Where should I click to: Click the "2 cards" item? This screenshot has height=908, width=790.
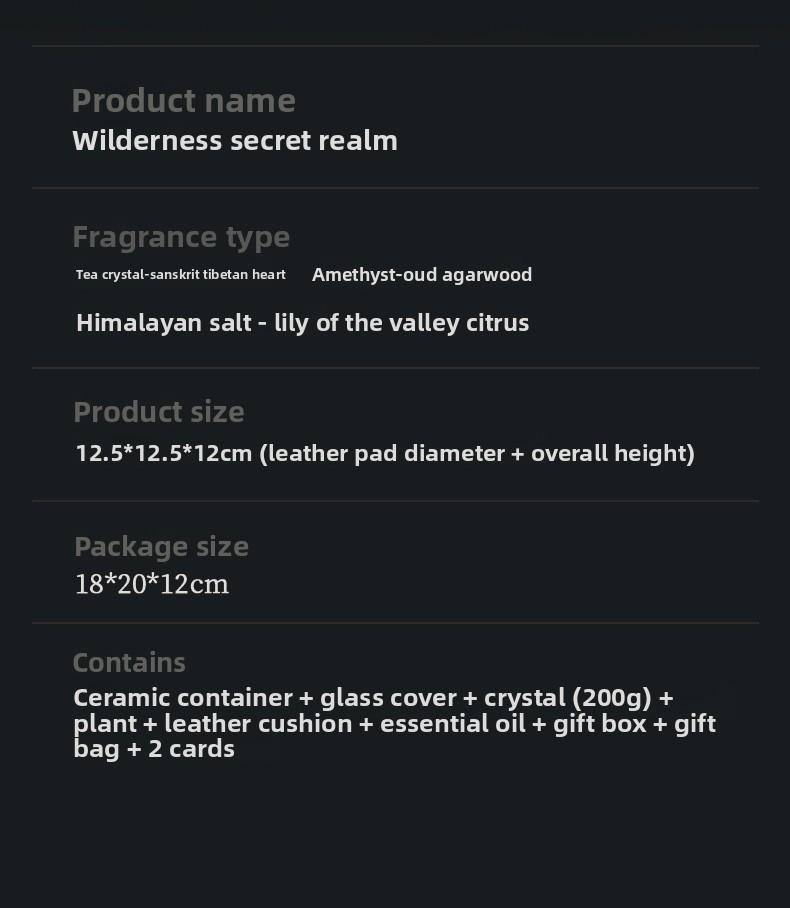pos(191,748)
